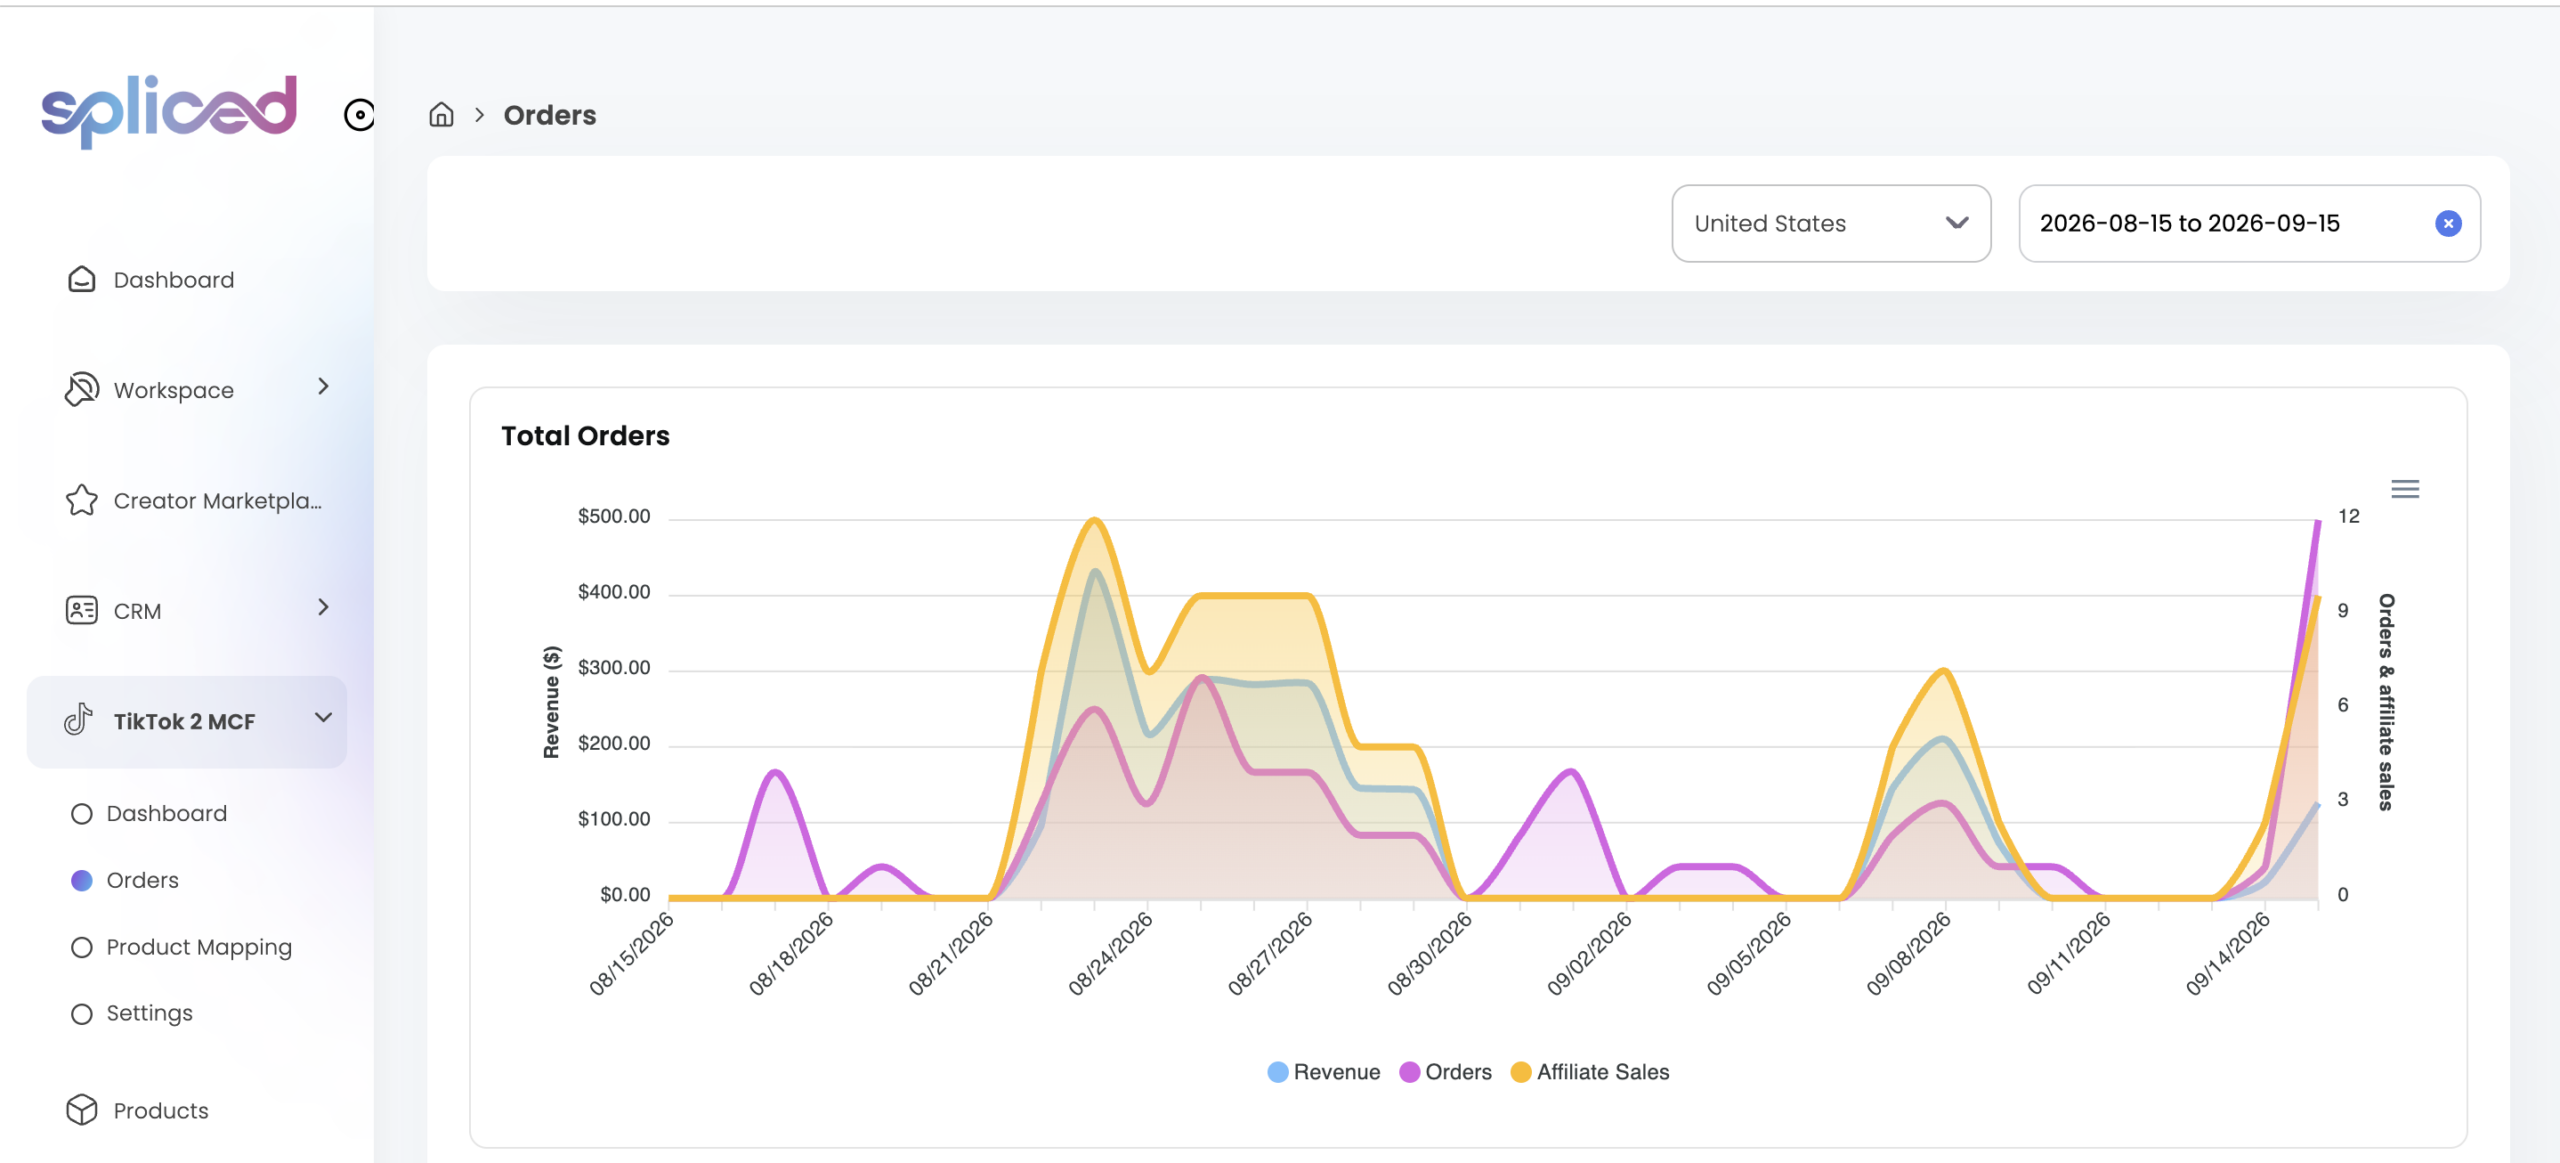Open the TikTok Settings submenu
The height and width of the screenshot is (1163, 2560).
pyautogui.click(x=149, y=1013)
